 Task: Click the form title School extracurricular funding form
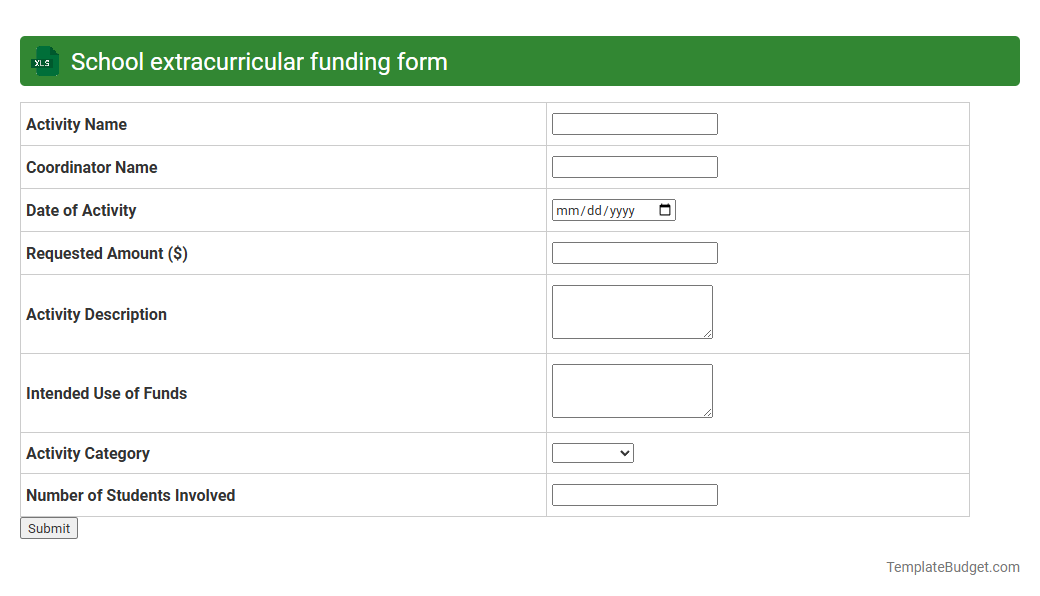[258, 61]
